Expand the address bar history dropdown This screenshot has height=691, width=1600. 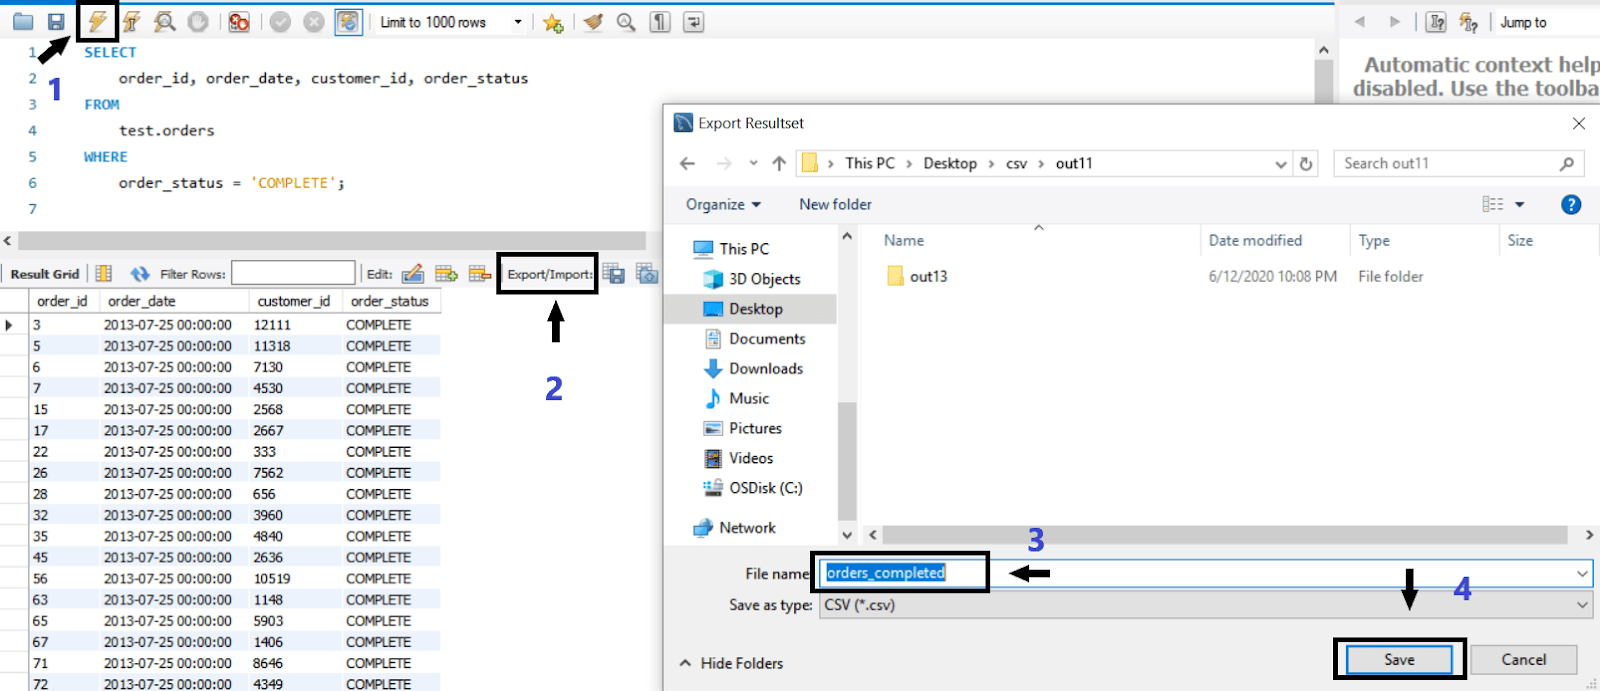1281,164
